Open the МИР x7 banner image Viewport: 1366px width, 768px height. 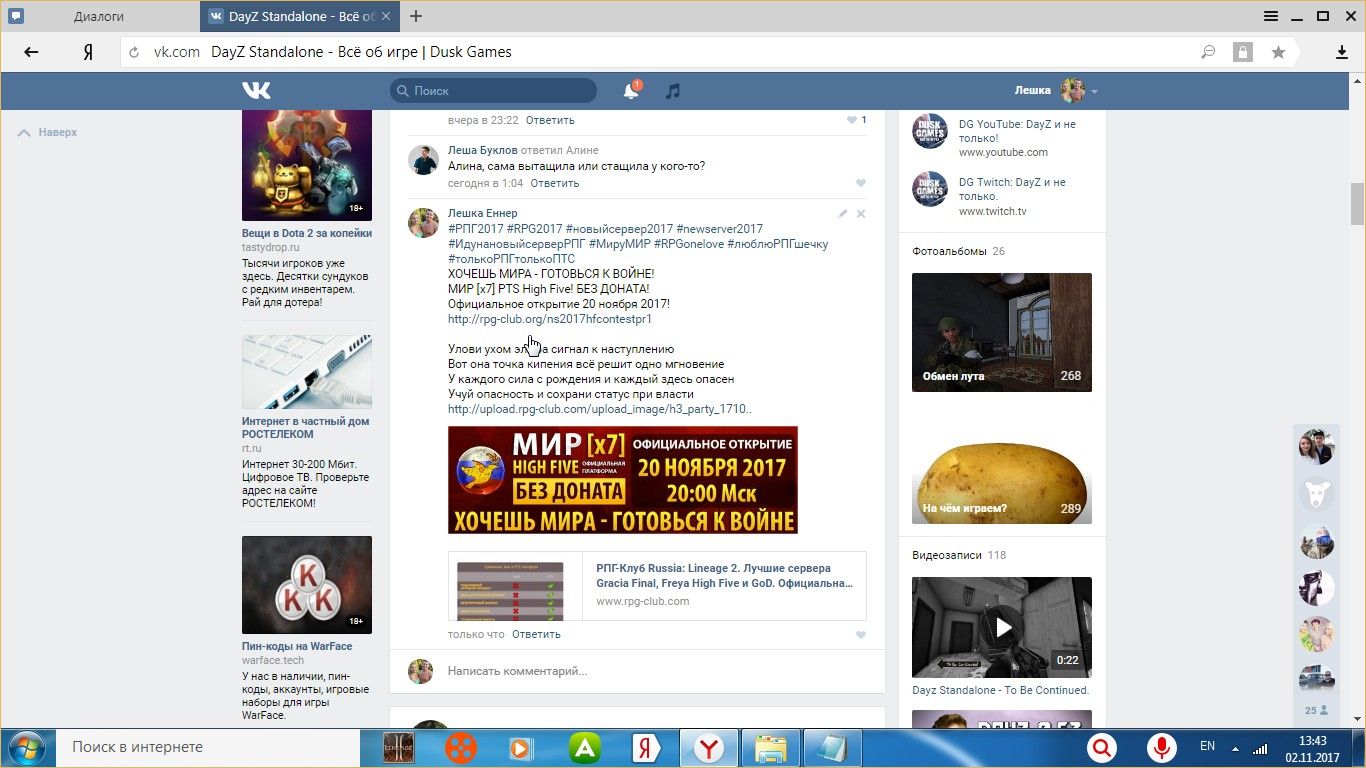tap(623, 480)
